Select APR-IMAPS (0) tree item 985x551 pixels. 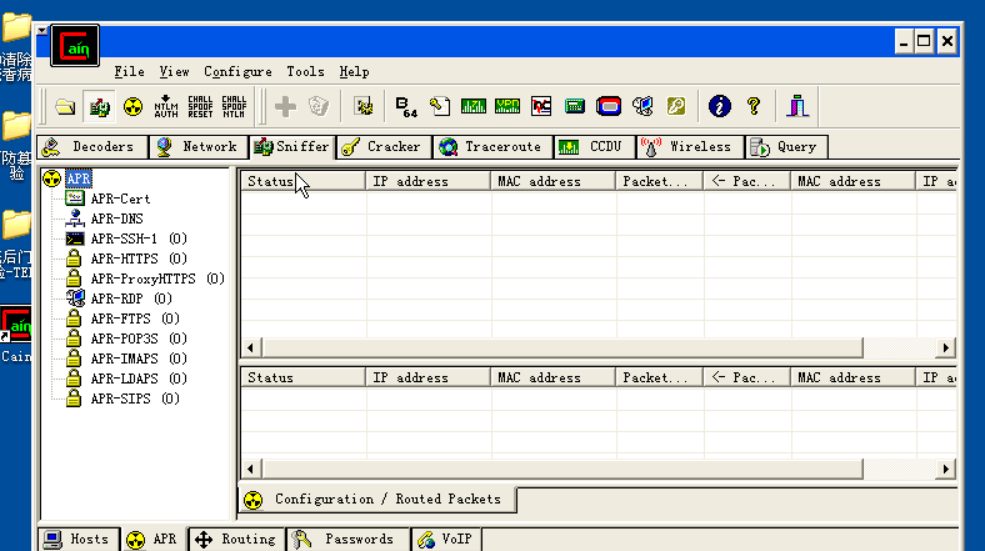[138, 359]
